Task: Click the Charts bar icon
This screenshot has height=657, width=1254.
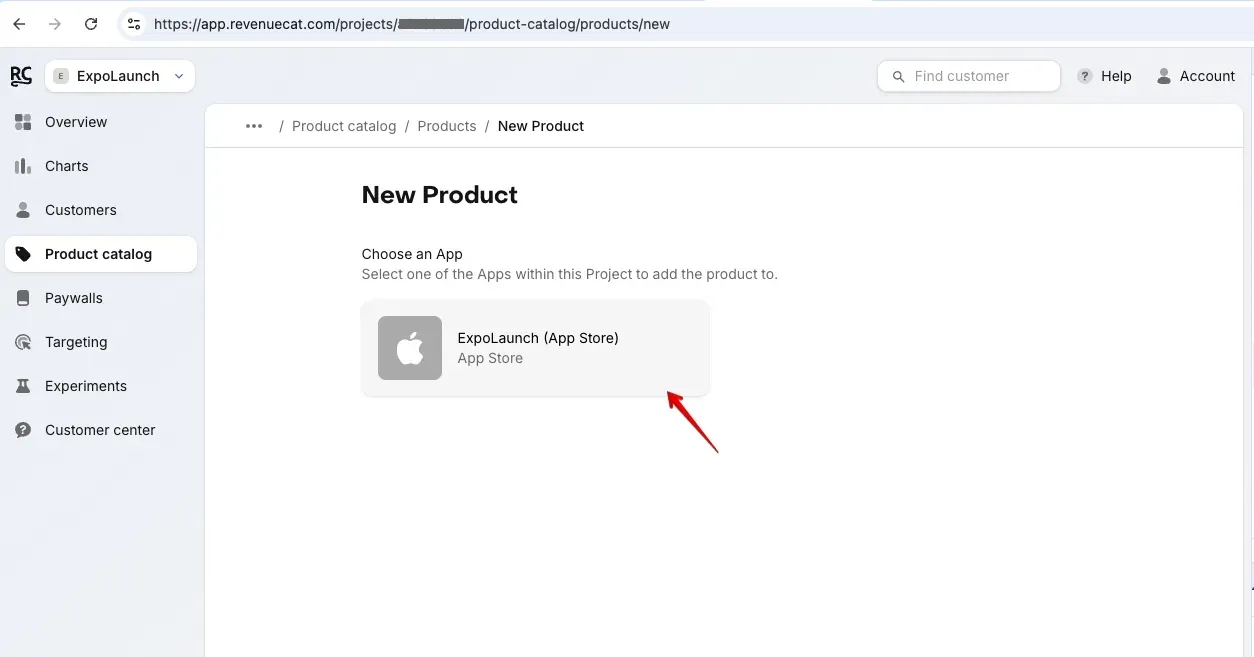Action: [23, 166]
